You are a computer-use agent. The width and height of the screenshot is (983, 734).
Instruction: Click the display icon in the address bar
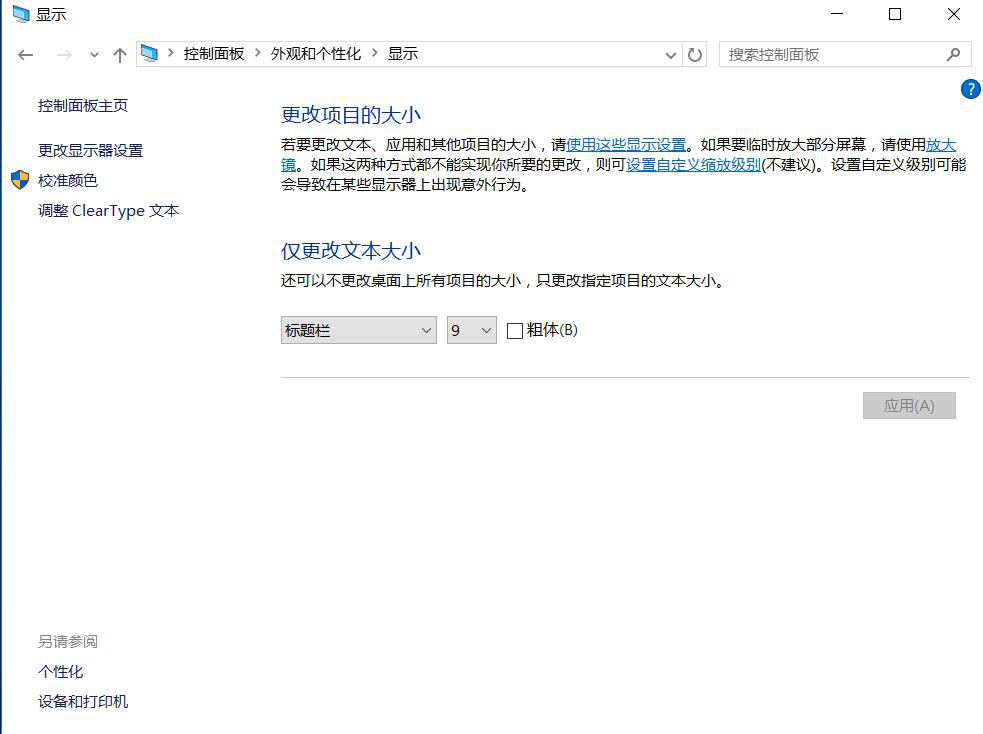tap(149, 54)
